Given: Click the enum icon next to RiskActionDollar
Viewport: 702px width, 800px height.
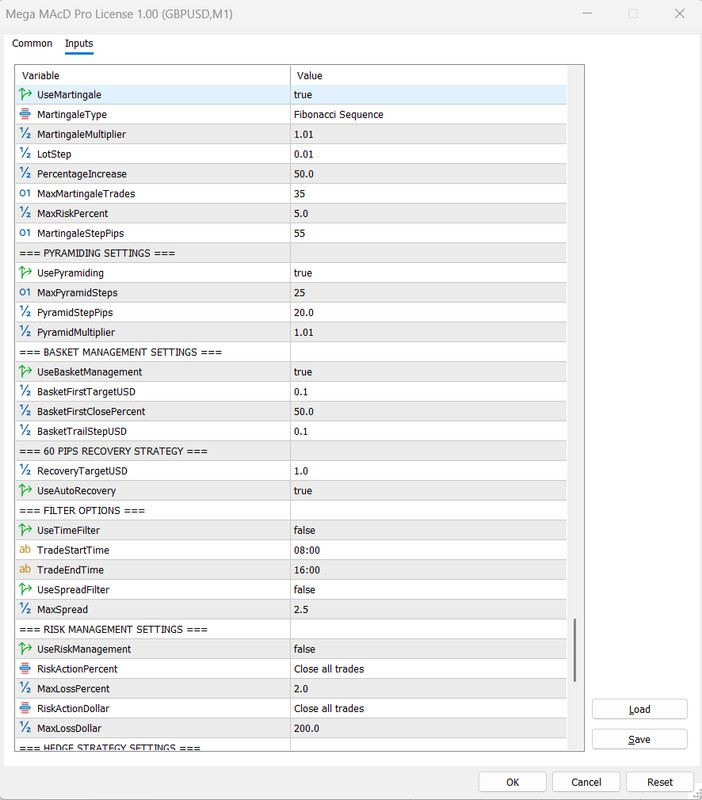Looking at the screenshot, I should point(25,708).
